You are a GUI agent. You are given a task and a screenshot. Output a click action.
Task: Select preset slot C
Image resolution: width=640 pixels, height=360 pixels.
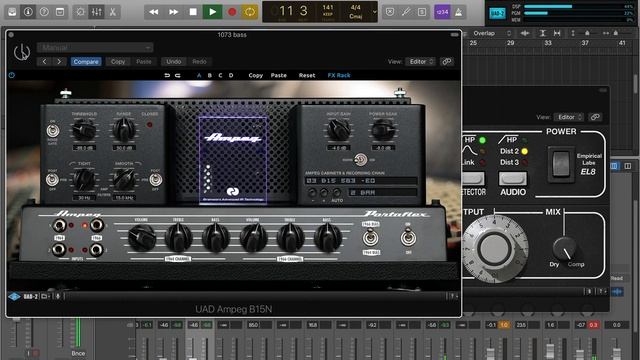pos(220,75)
